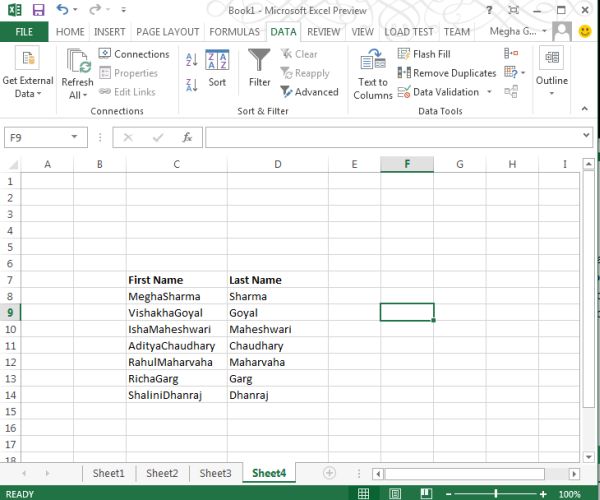Open account menu for Megha G...
This screenshot has height=500, width=600.
(518, 31)
